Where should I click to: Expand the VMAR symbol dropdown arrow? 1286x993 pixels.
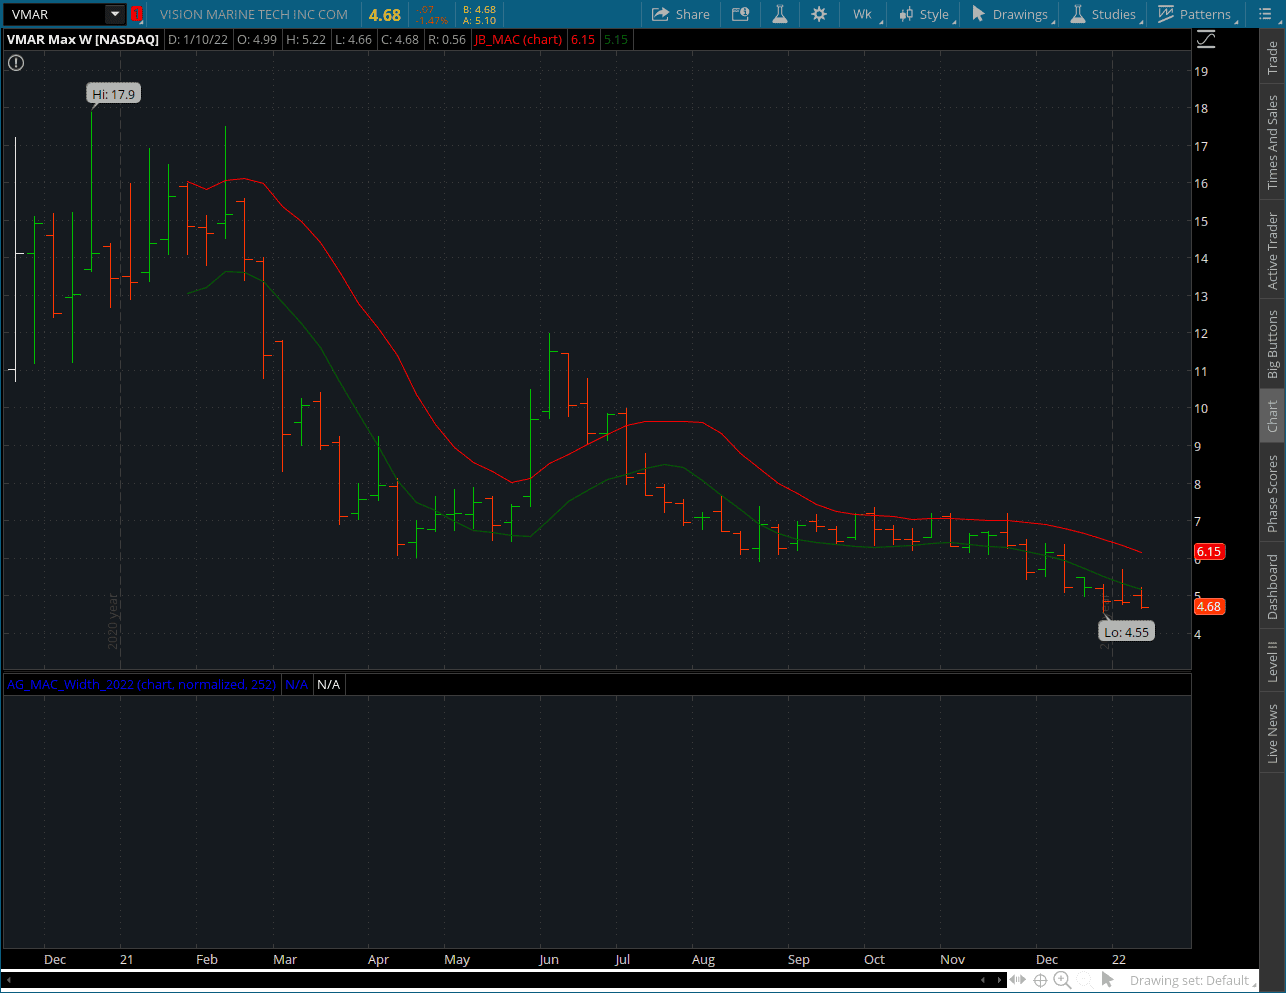pos(115,14)
